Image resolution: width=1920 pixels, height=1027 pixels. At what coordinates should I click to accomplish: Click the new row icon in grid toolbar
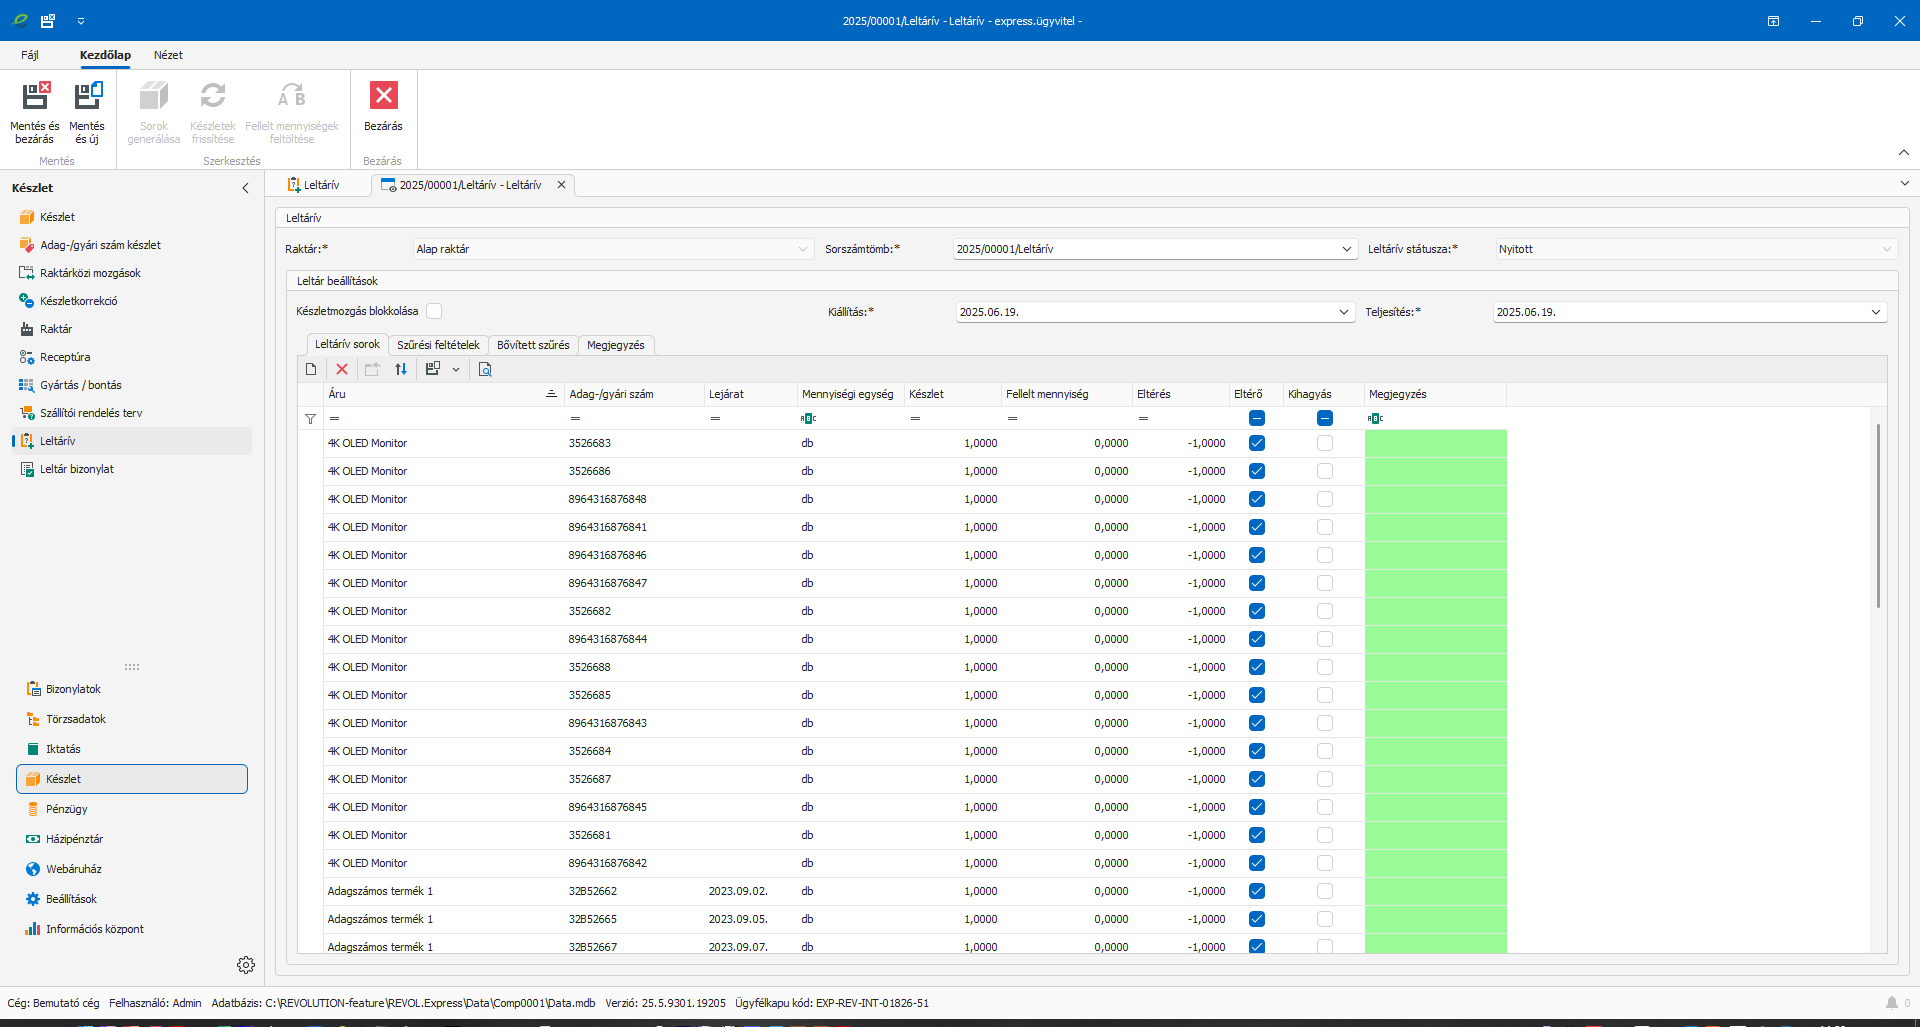(311, 369)
